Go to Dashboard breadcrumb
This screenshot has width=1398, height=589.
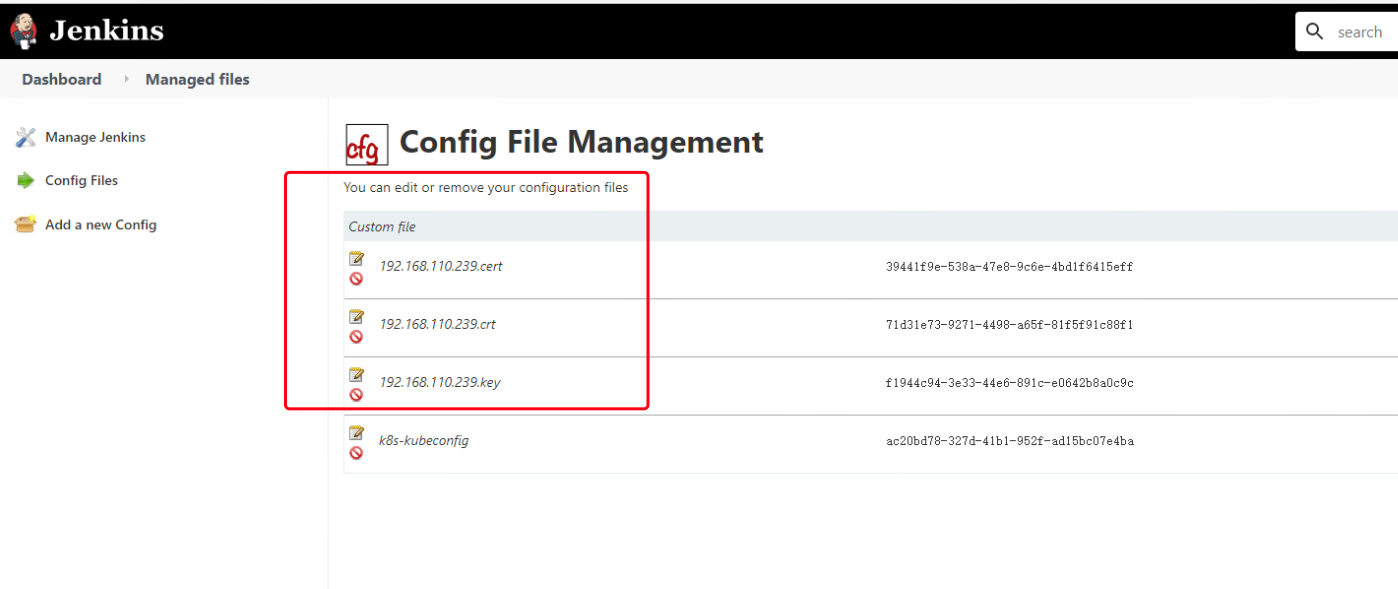62,80
